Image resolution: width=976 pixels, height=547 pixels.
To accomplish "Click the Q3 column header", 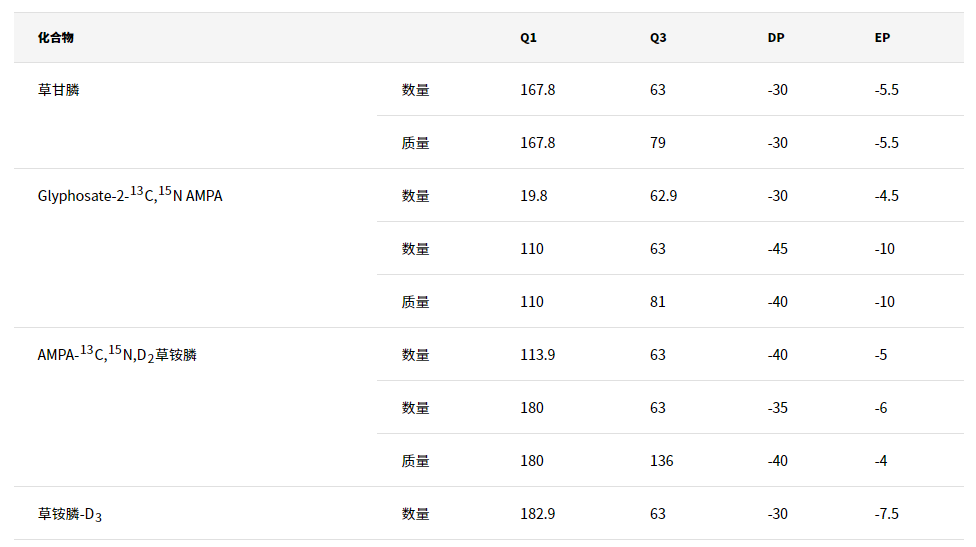I will coord(658,38).
